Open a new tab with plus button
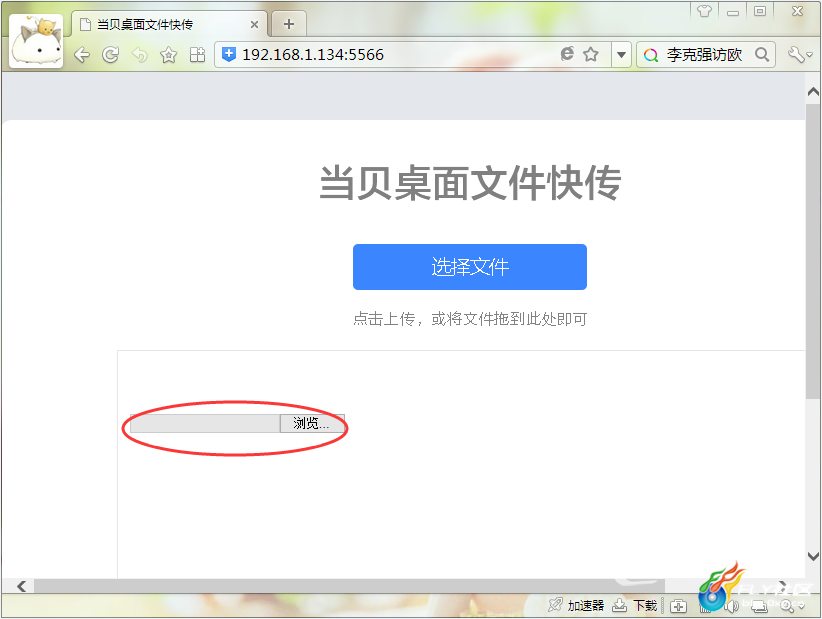Image resolution: width=822 pixels, height=619 pixels. [289, 24]
